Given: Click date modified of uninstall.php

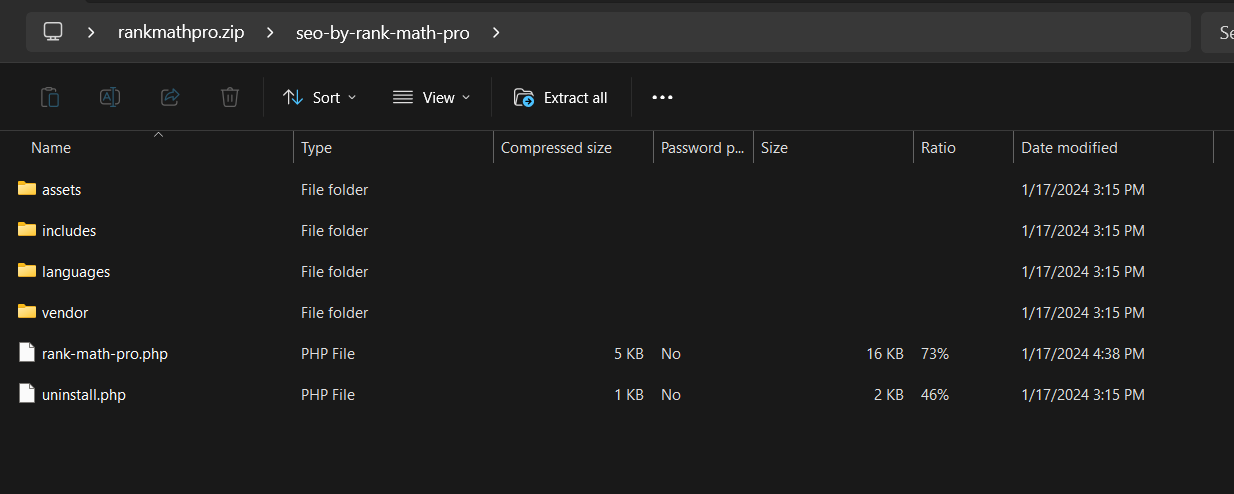Looking at the screenshot, I should click(x=1083, y=394).
